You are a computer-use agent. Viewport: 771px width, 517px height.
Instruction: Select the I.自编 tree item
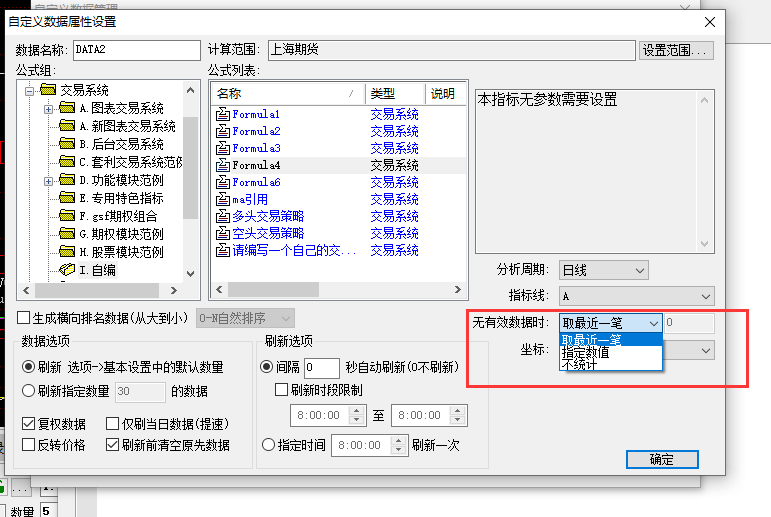(x=97, y=270)
